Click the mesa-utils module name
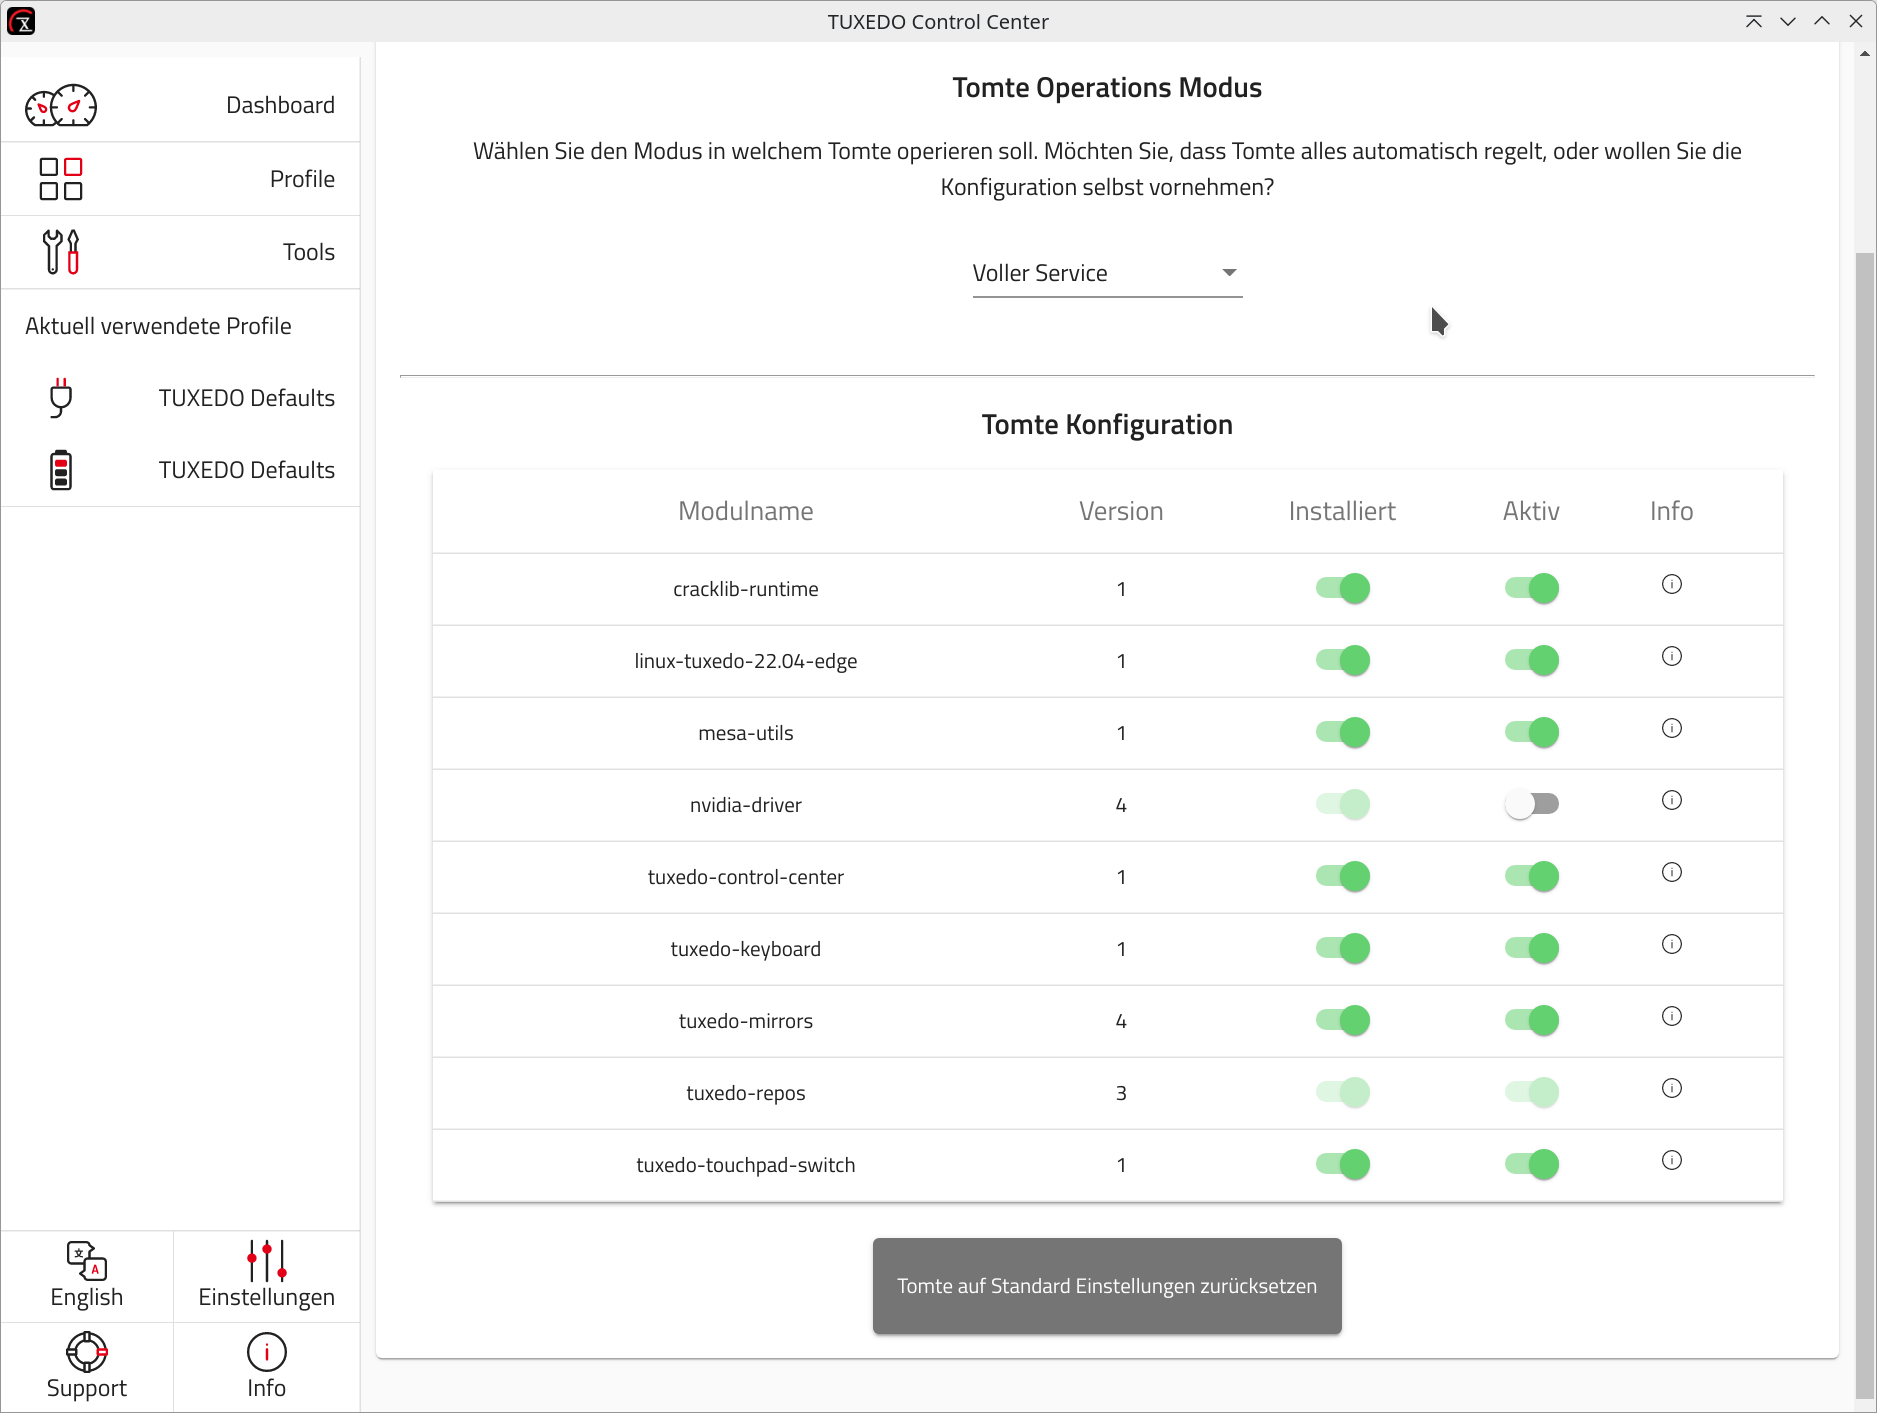This screenshot has height=1413, width=1877. tap(746, 733)
